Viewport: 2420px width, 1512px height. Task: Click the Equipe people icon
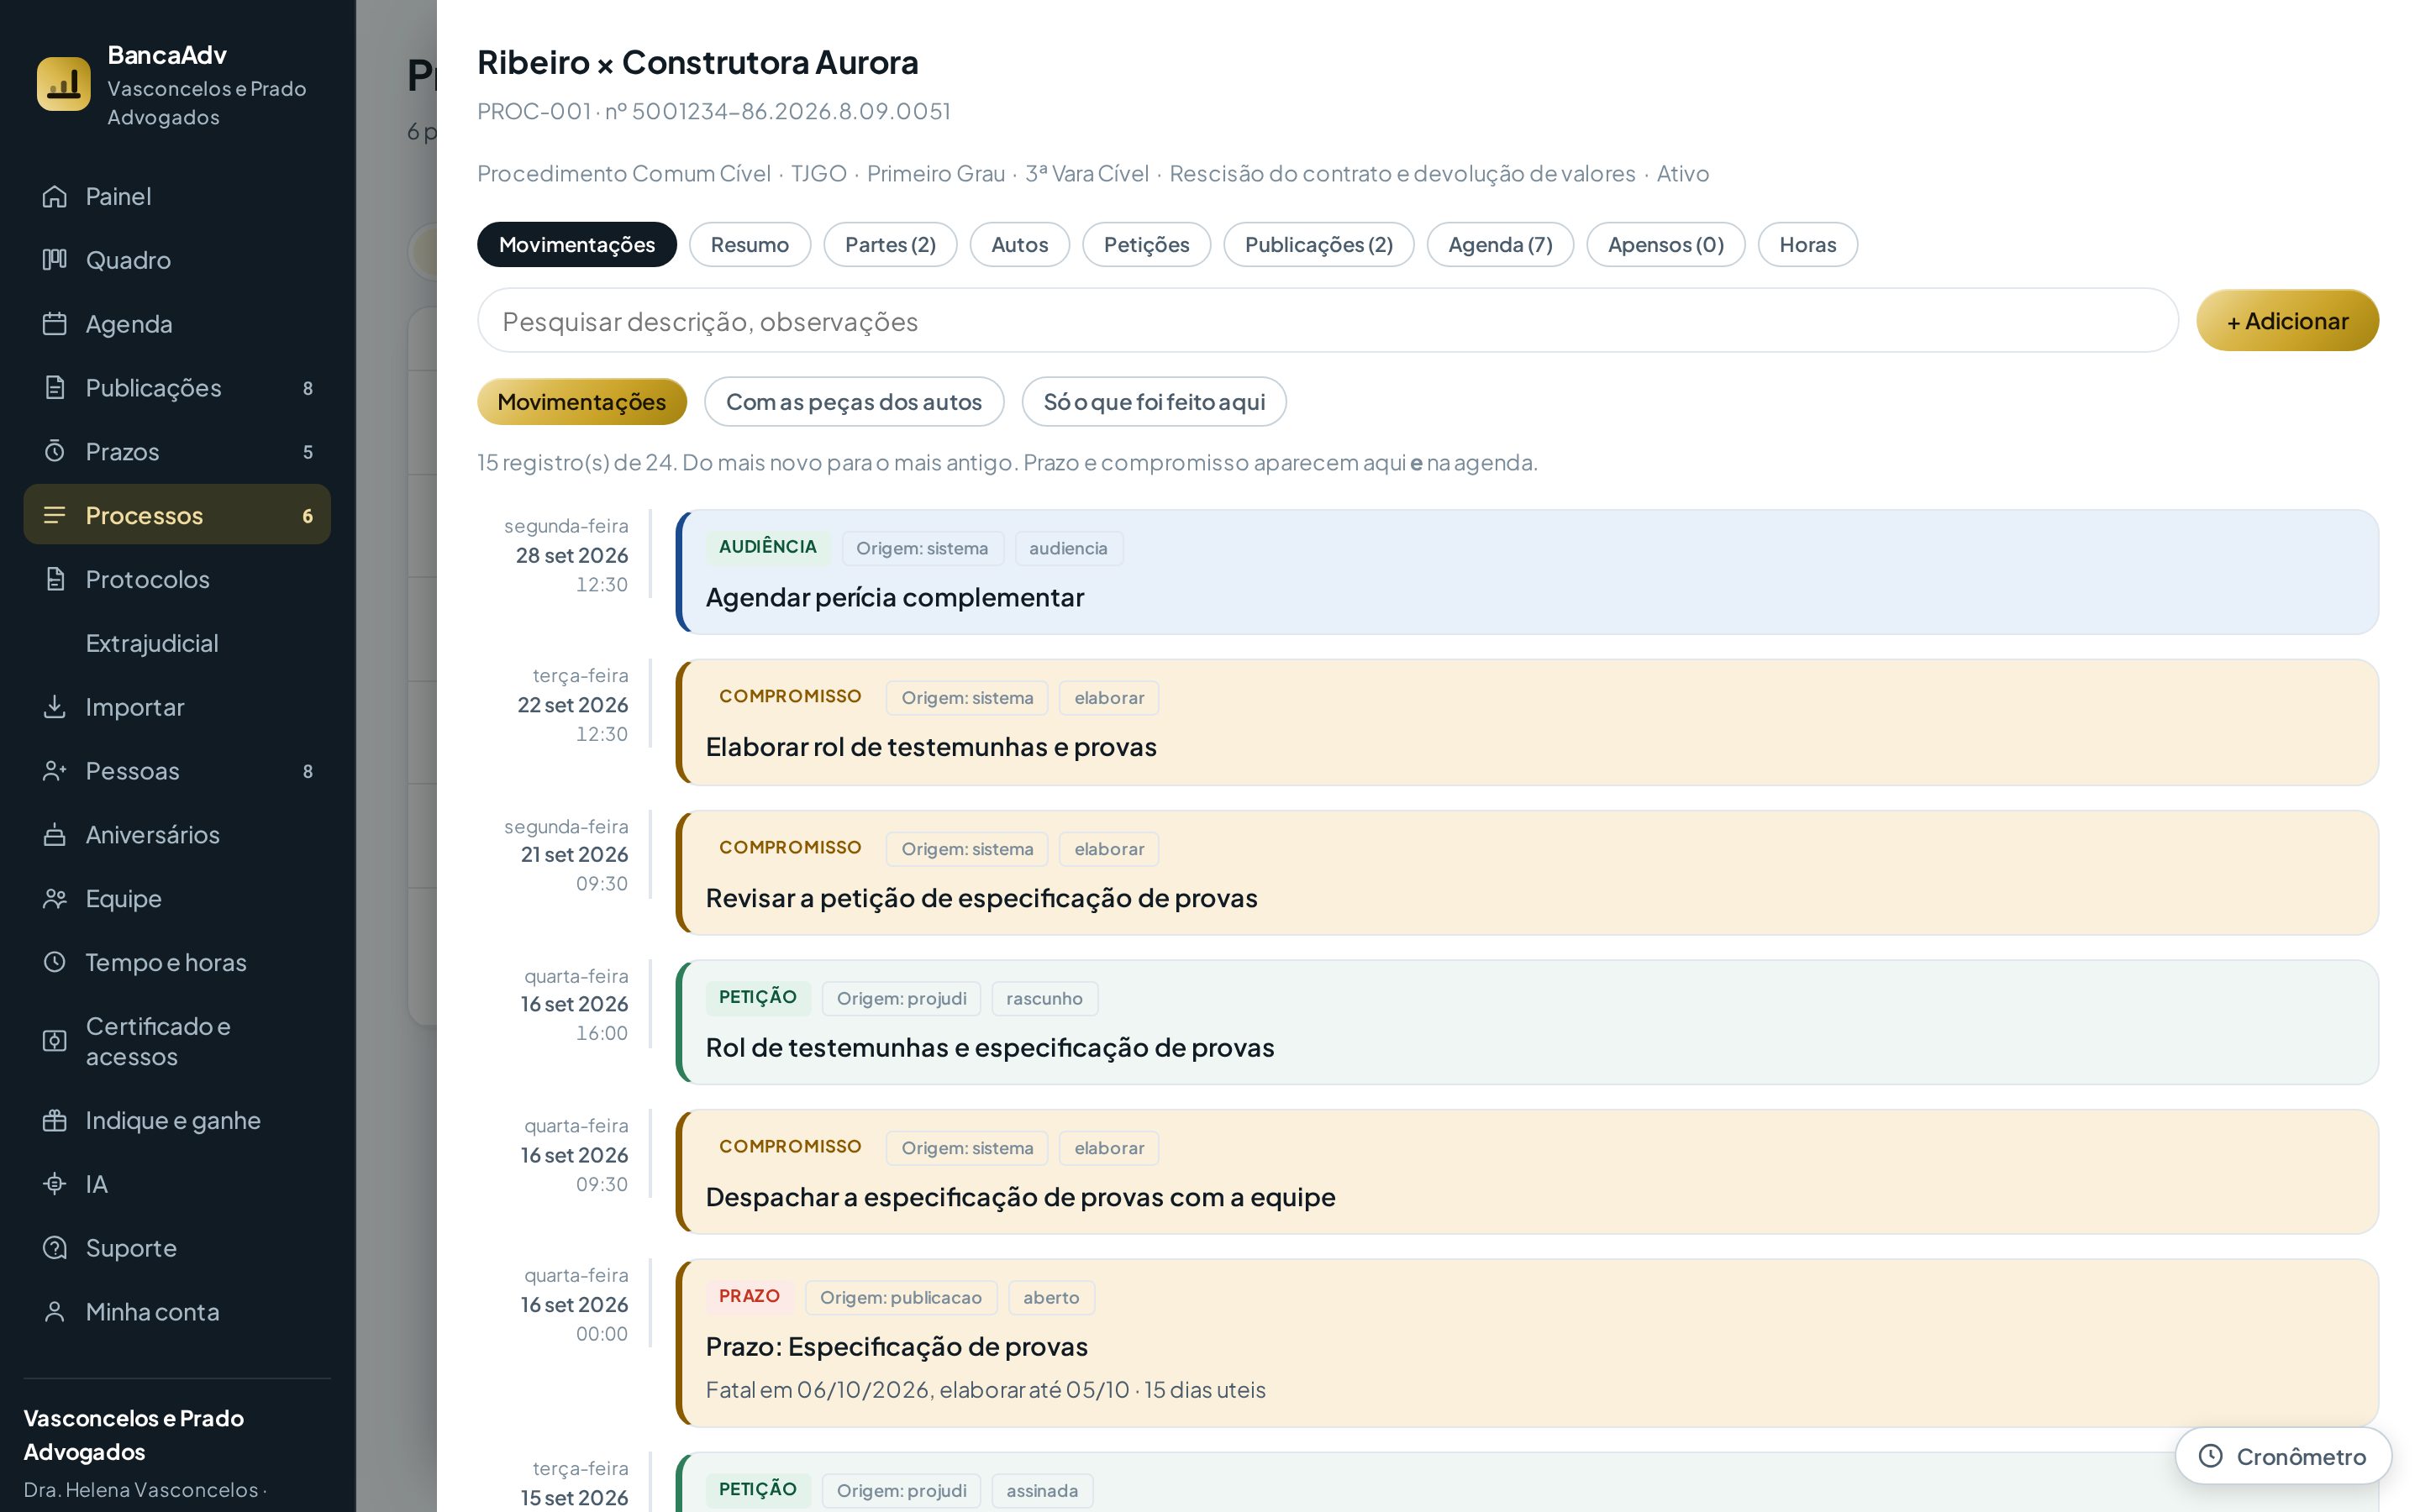(x=55, y=899)
